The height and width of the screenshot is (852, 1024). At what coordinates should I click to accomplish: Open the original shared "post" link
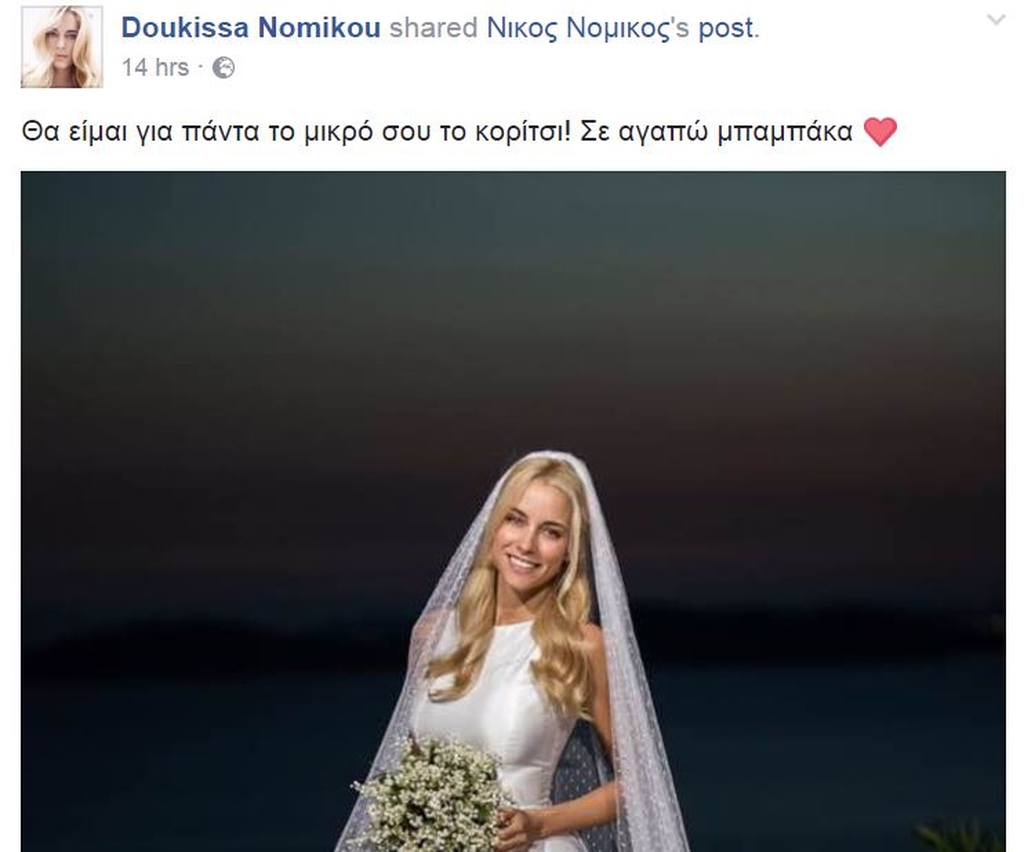[x=727, y=29]
